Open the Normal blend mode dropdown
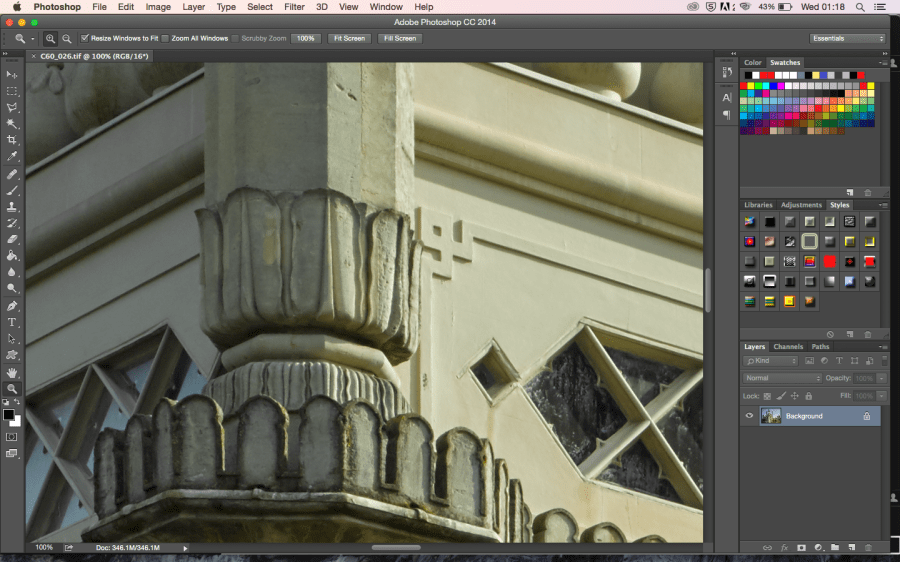Image resolution: width=900 pixels, height=562 pixels. [783, 378]
